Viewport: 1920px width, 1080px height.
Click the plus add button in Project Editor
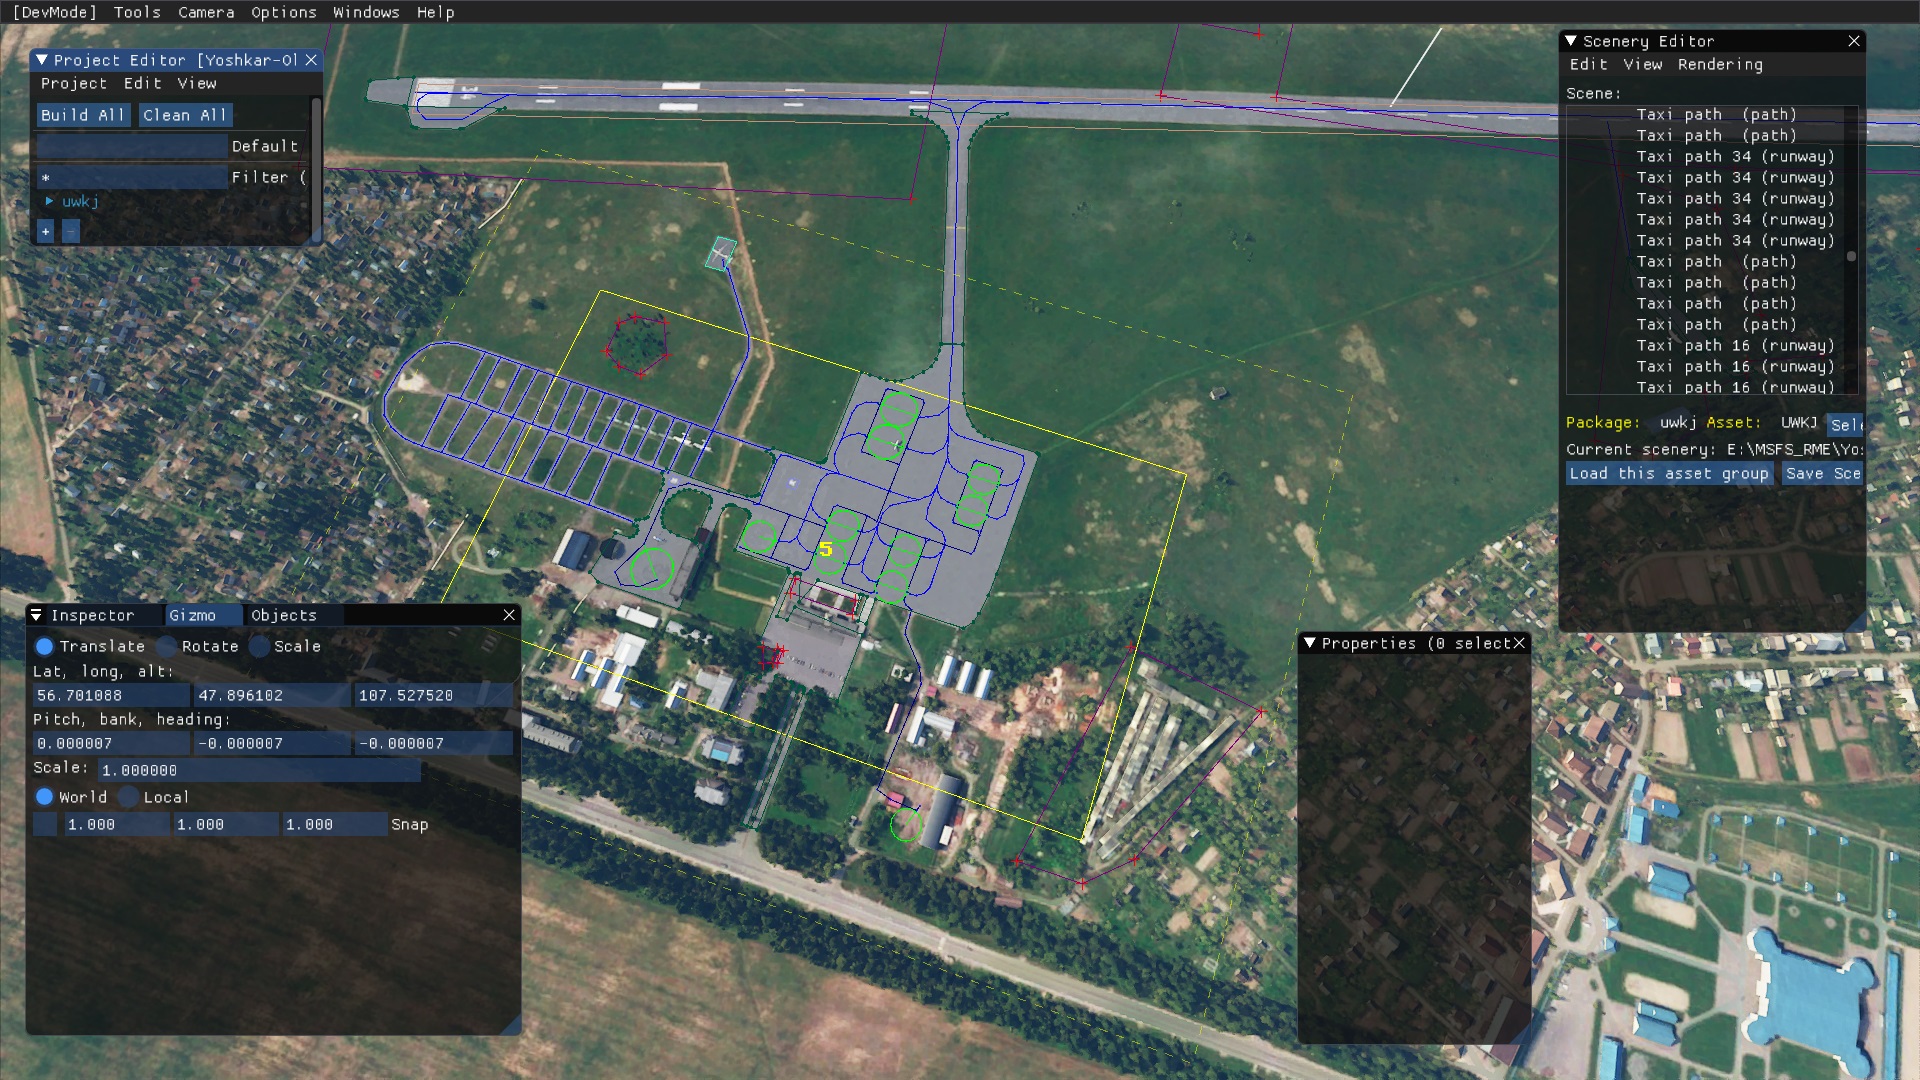[x=45, y=231]
